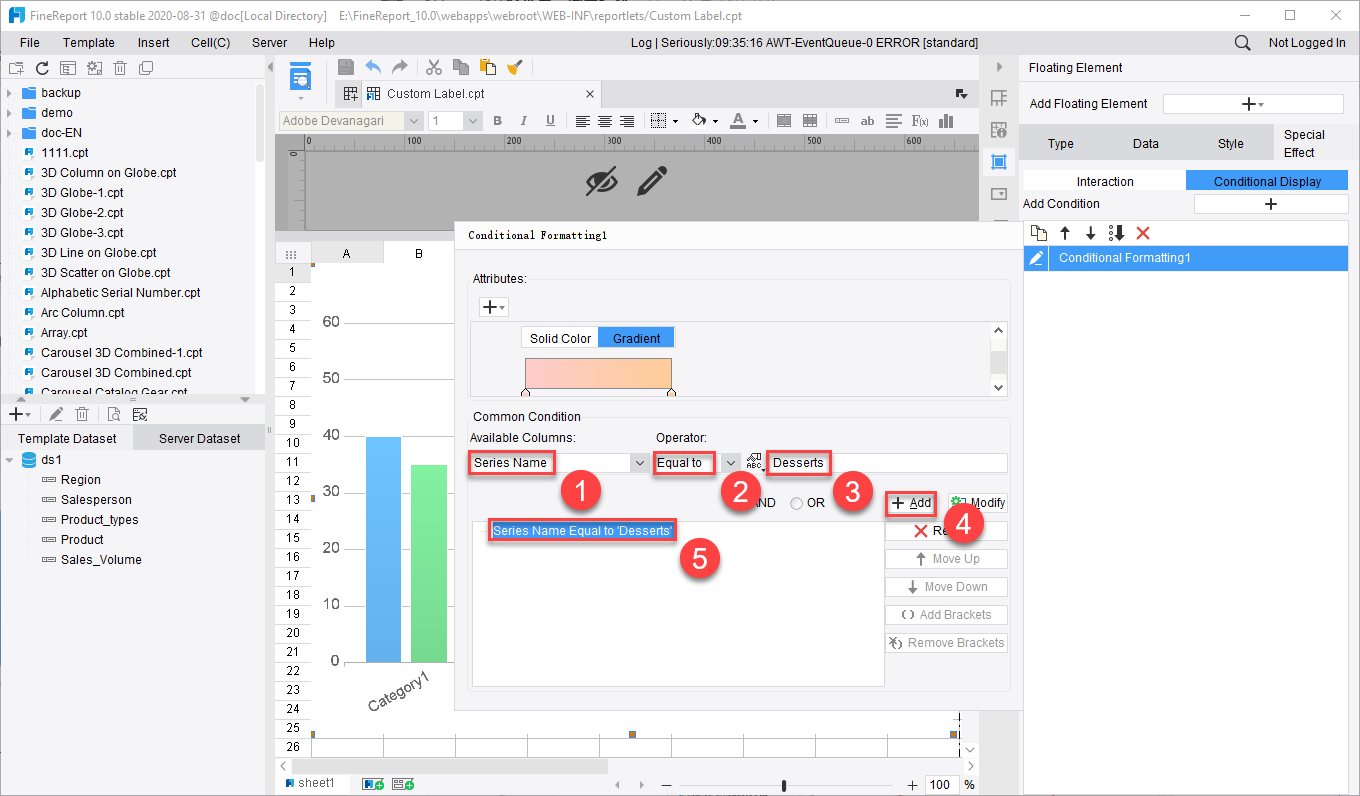The image size is (1360, 796).
Task: Click the Not Logged In link
Action: coord(1307,43)
